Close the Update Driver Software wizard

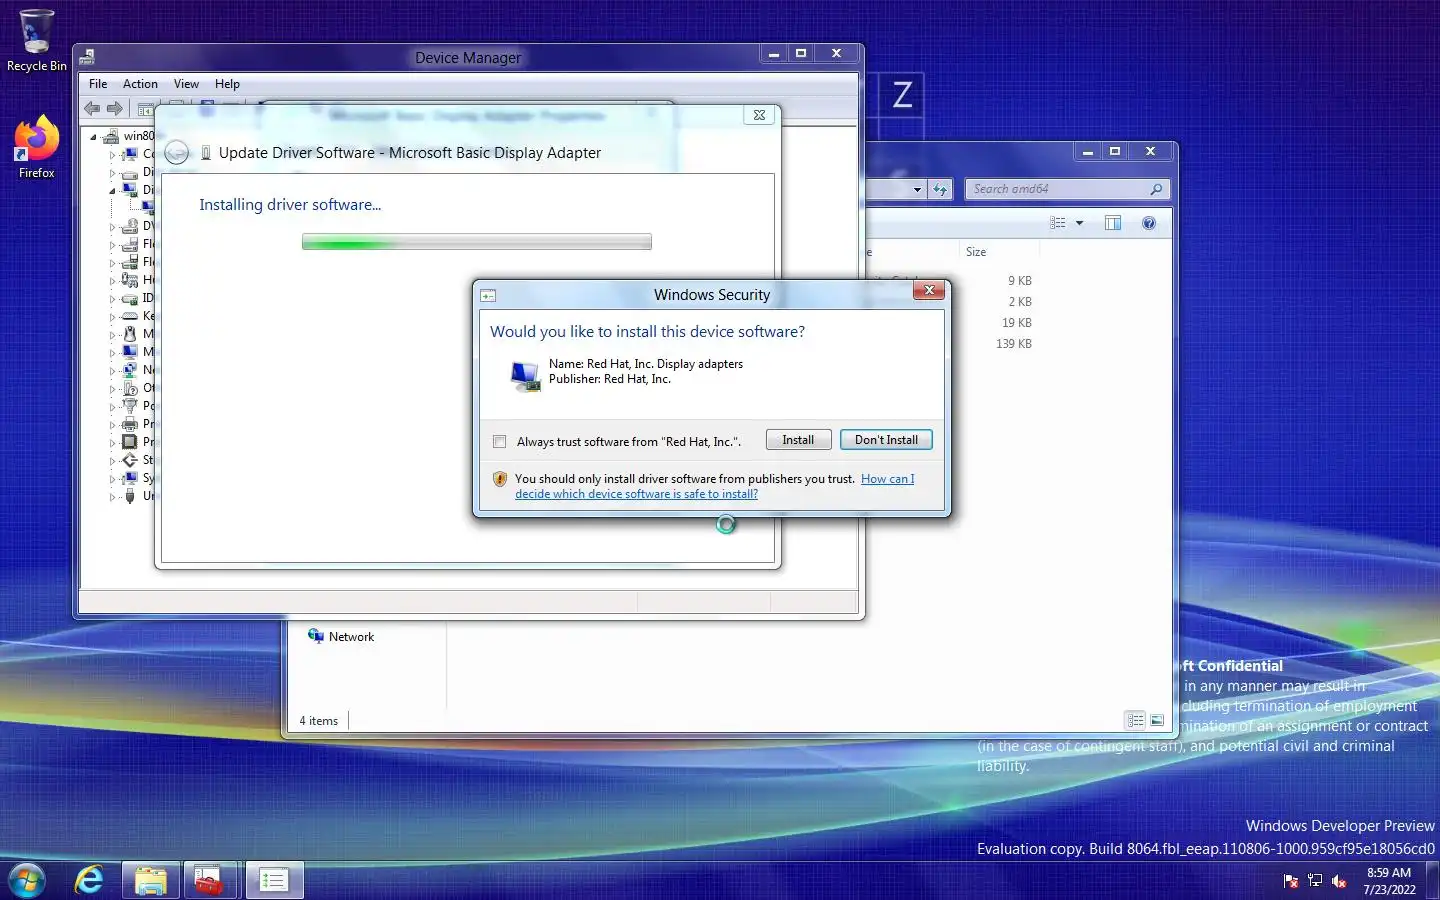[x=759, y=115]
